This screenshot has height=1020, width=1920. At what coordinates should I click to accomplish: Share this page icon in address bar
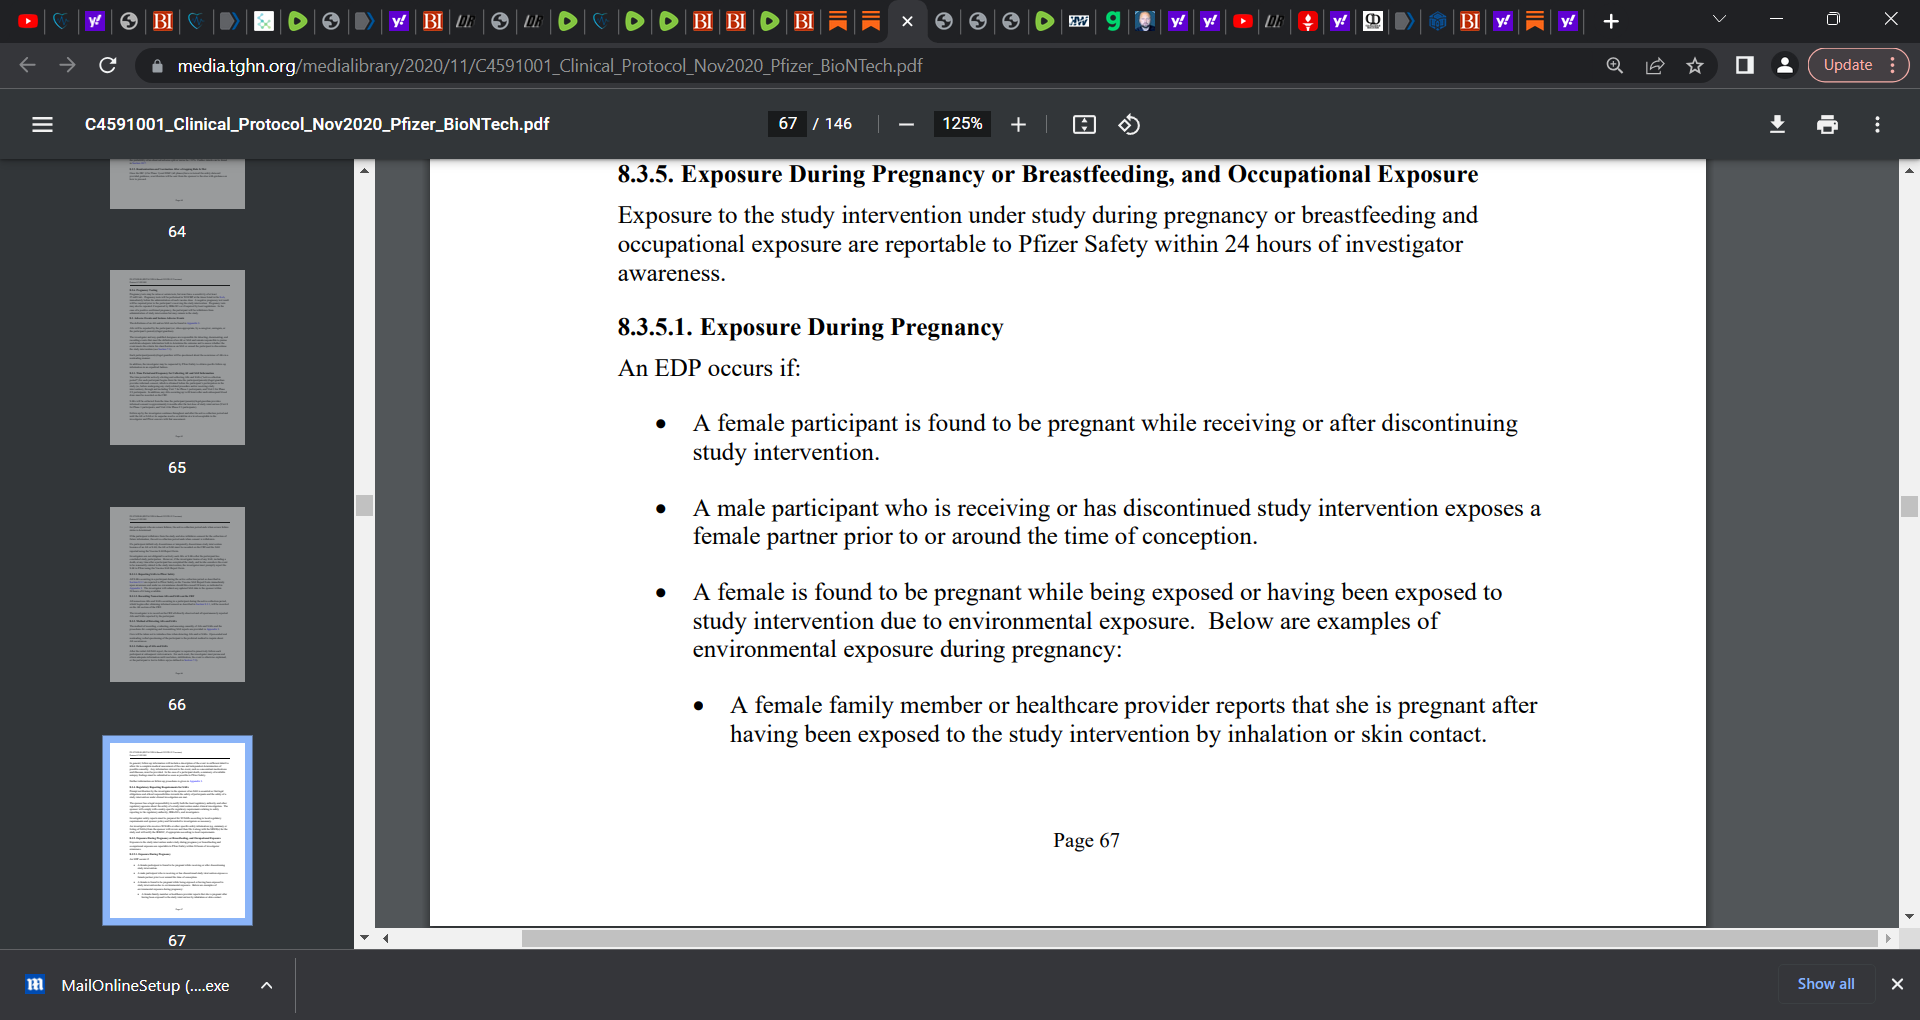pyautogui.click(x=1655, y=65)
